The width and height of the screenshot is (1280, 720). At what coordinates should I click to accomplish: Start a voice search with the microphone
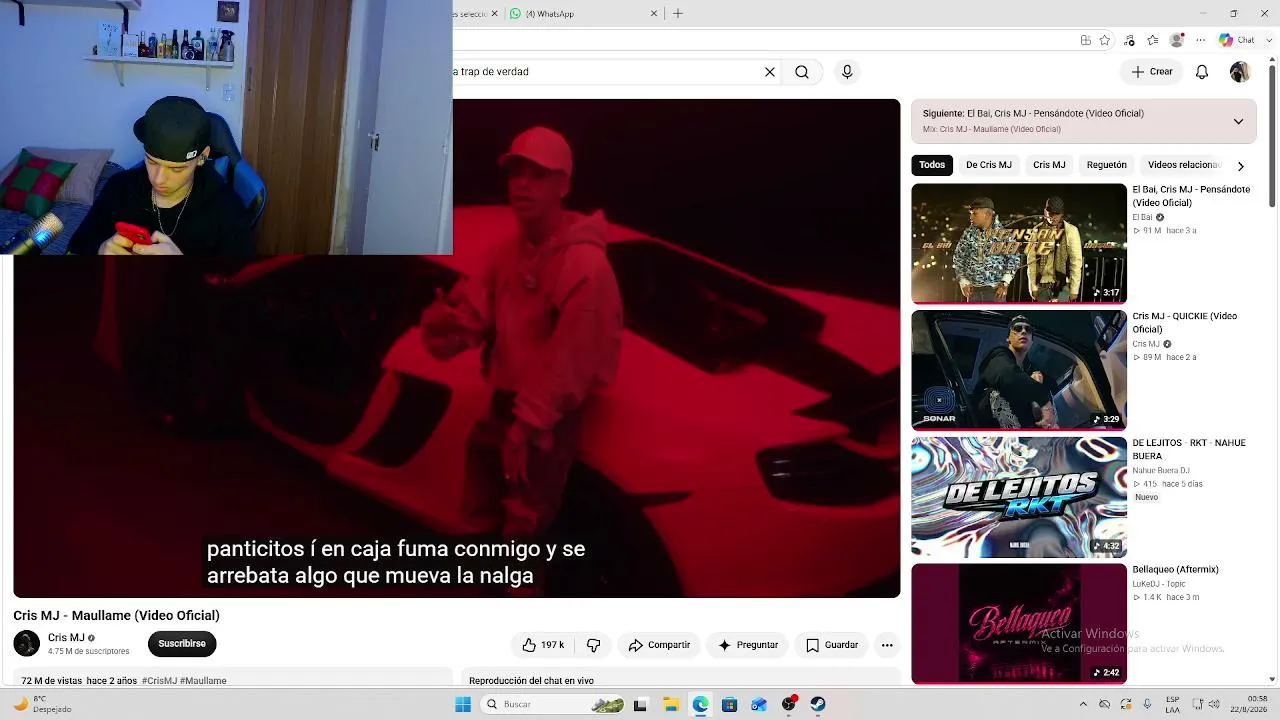(x=847, y=72)
